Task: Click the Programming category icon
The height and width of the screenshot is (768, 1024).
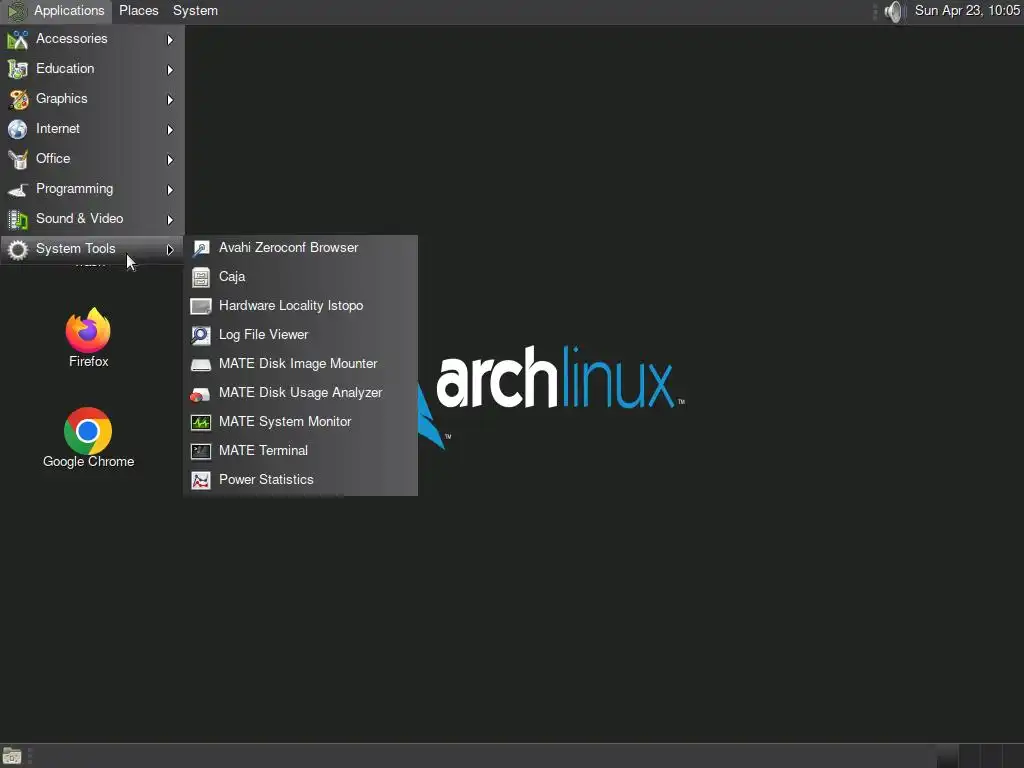Action: click(18, 189)
